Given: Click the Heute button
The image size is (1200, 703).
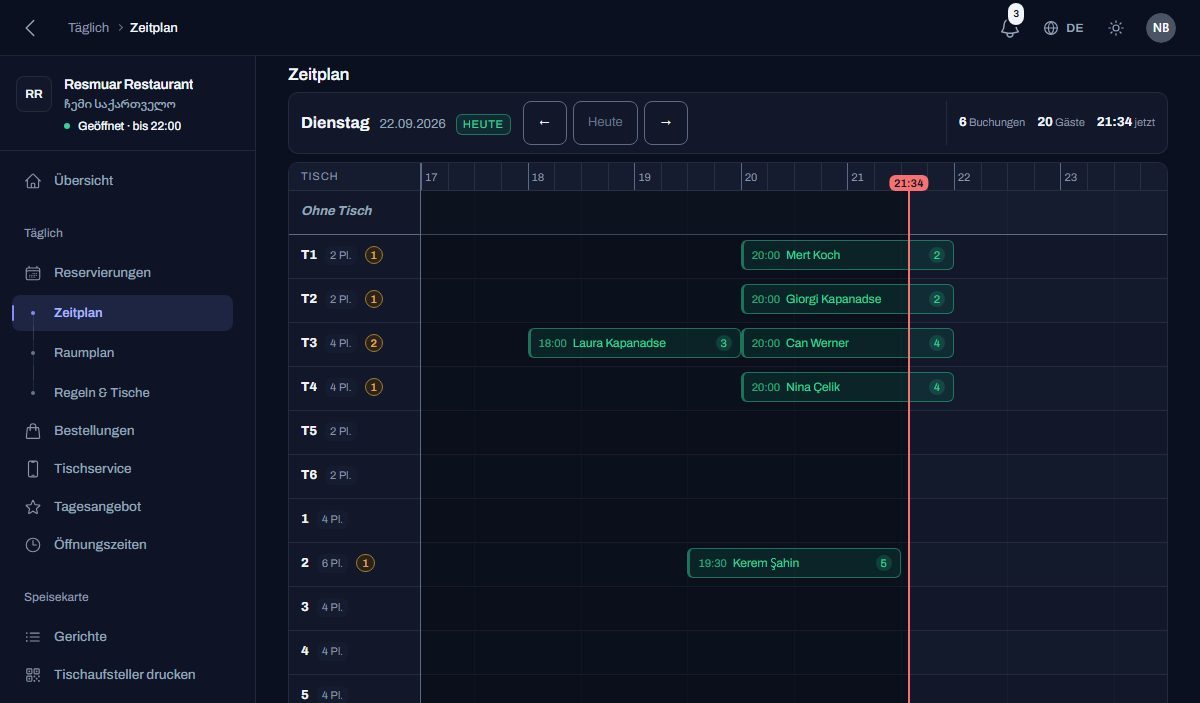Looking at the screenshot, I should click(x=605, y=123).
